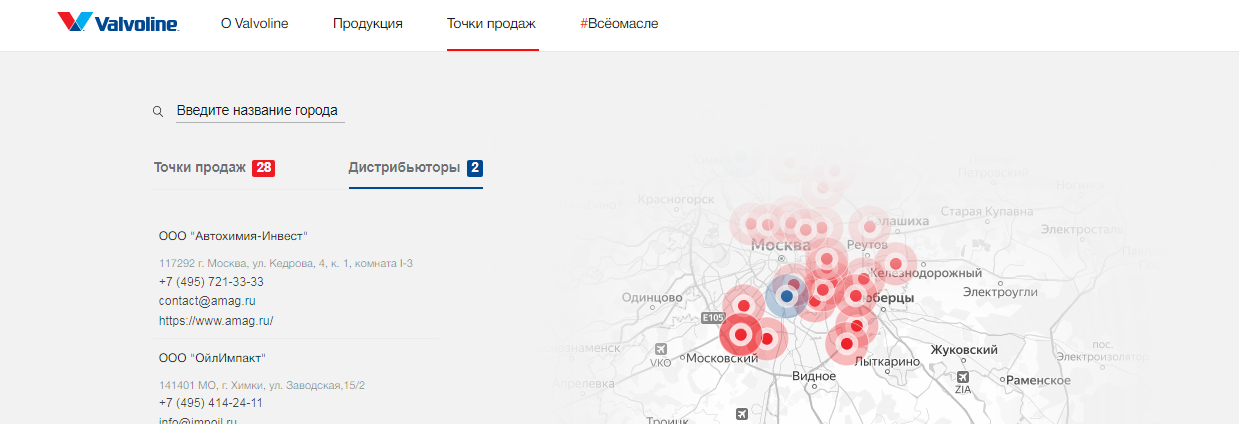Image resolution: width=1239 pixels, height=424 pixels.
Task: Click the red marker just above Лыткарино
Action: [846, 344]
